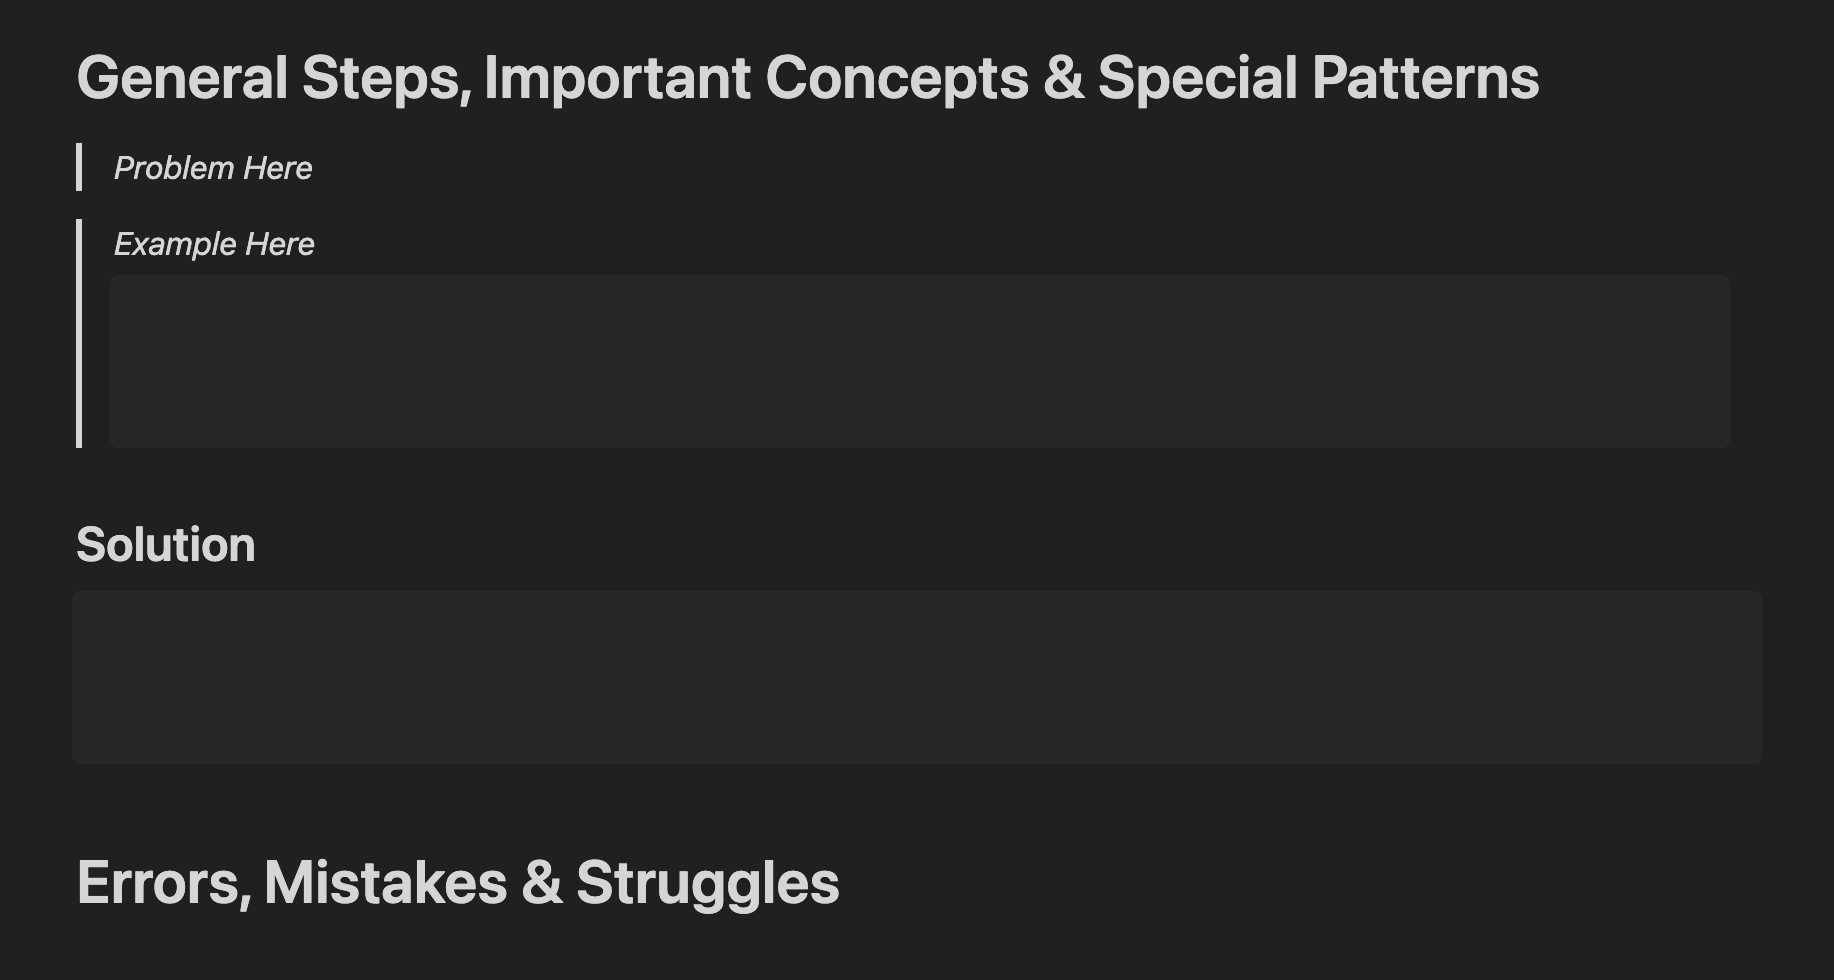The height and width of the screenshot is (980, 1834).
Task: Click inside empty code block under Example Here
Action: [920, 361]
